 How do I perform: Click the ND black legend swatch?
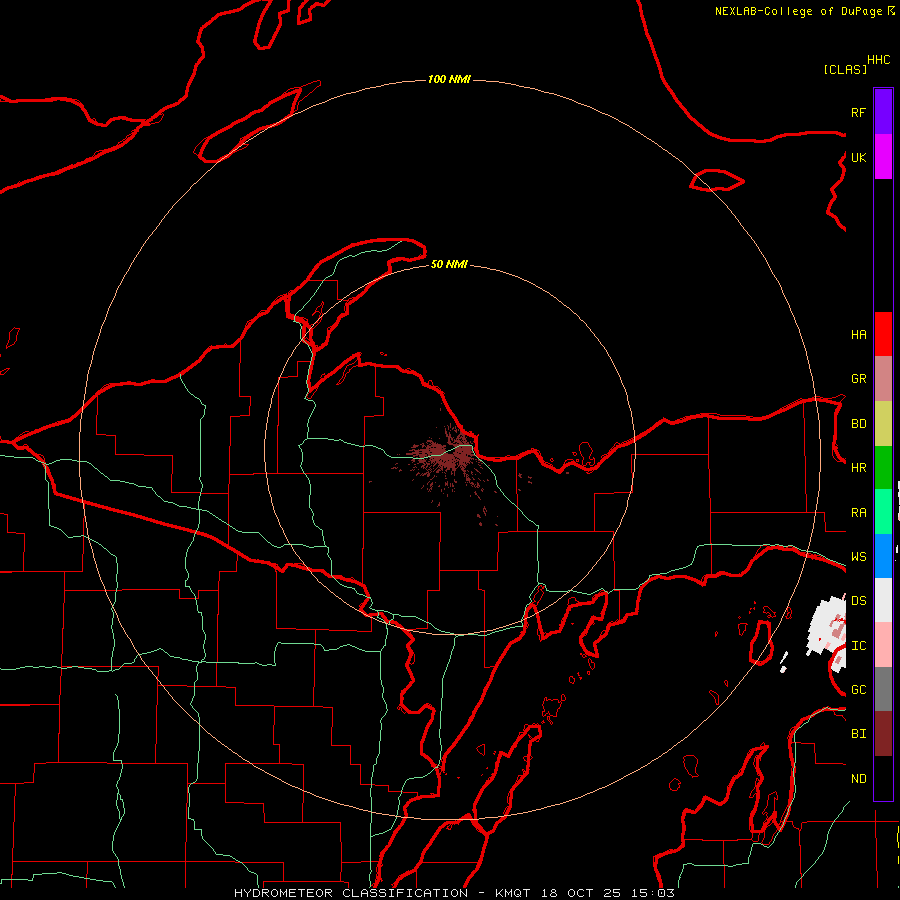click(883, 778)
